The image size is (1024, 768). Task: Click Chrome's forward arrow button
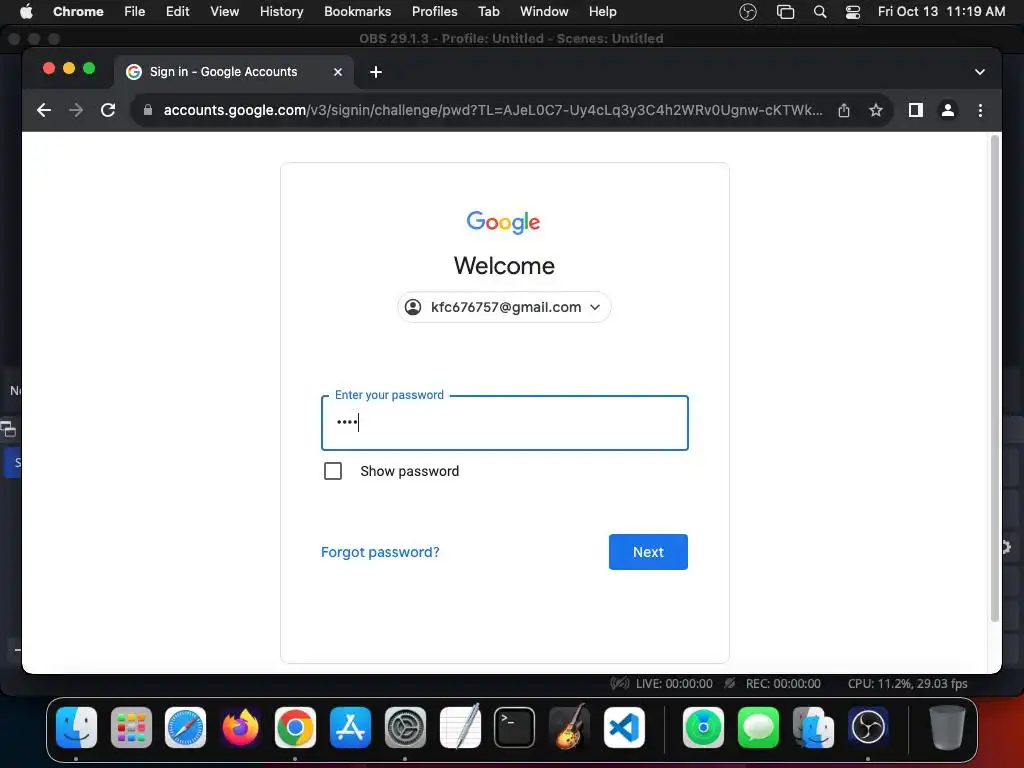[76, 110]
